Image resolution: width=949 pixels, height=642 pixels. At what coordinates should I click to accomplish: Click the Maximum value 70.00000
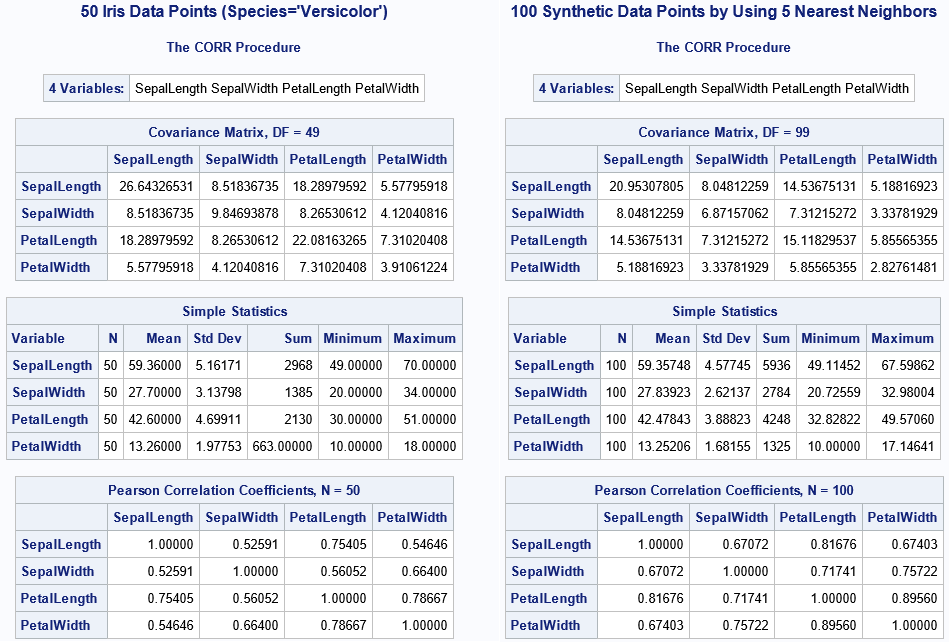point(424,365)
